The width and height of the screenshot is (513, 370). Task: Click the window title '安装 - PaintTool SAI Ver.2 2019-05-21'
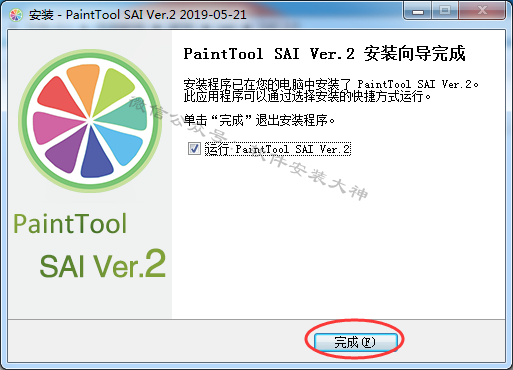point(137,15)
